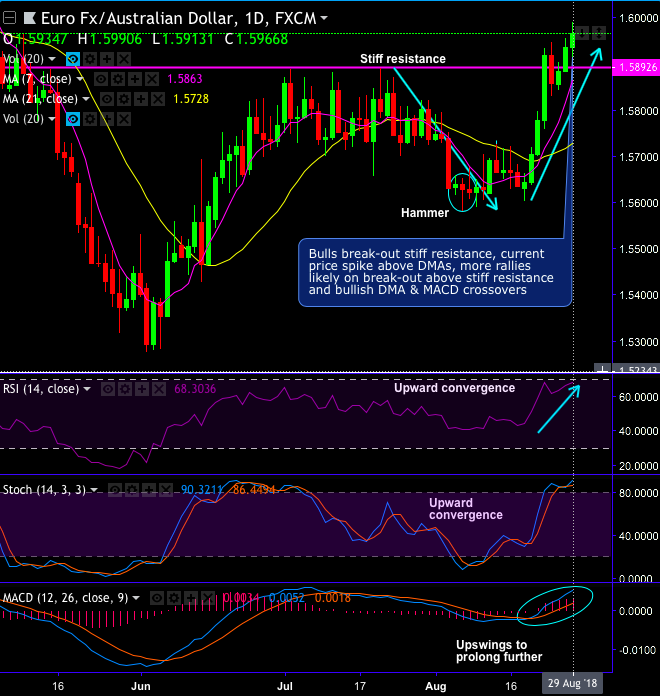The image size is (660, 696).
Task: Remove MA (7, close) with its X icon
Action: point(152,79)
